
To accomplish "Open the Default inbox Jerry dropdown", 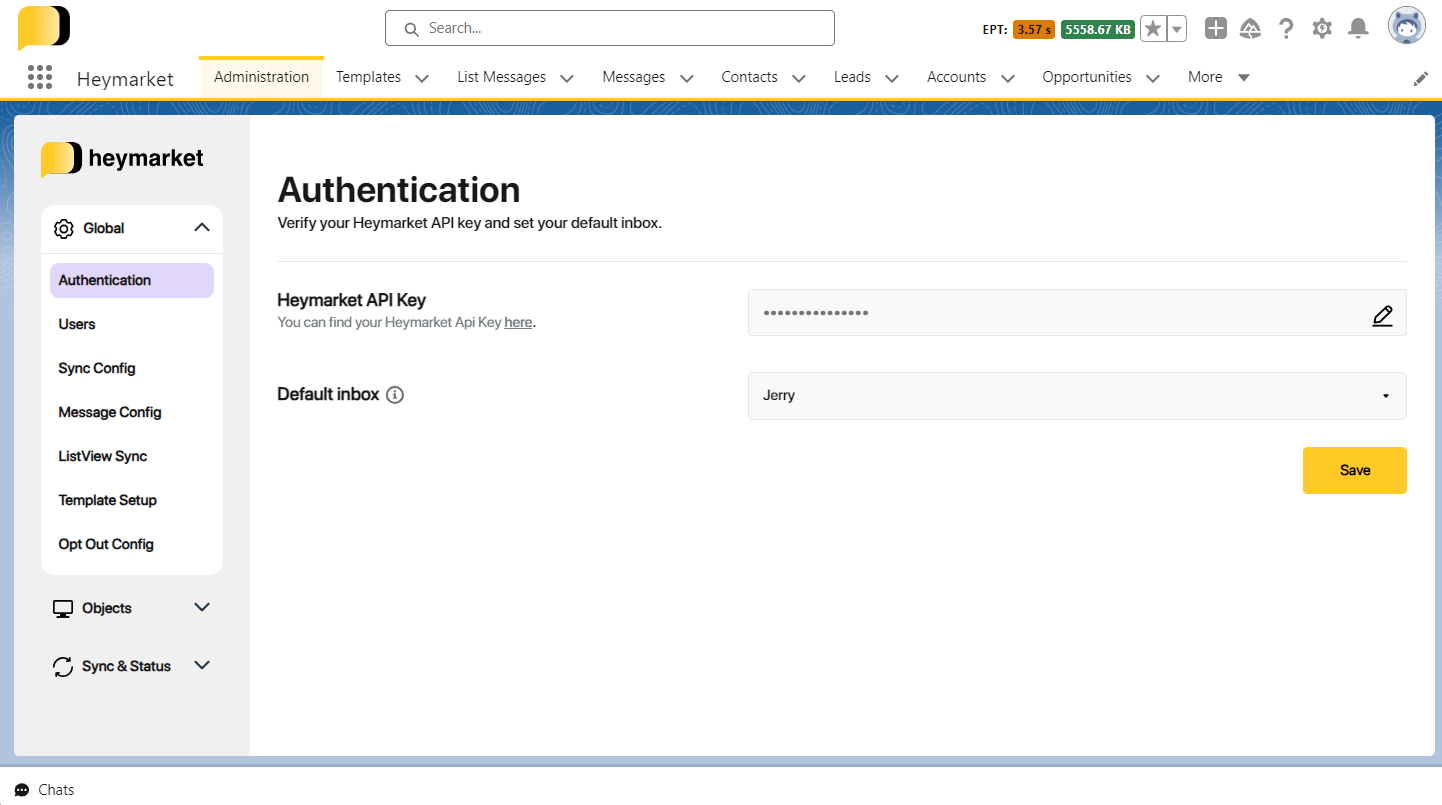I will pos(1077,396).
